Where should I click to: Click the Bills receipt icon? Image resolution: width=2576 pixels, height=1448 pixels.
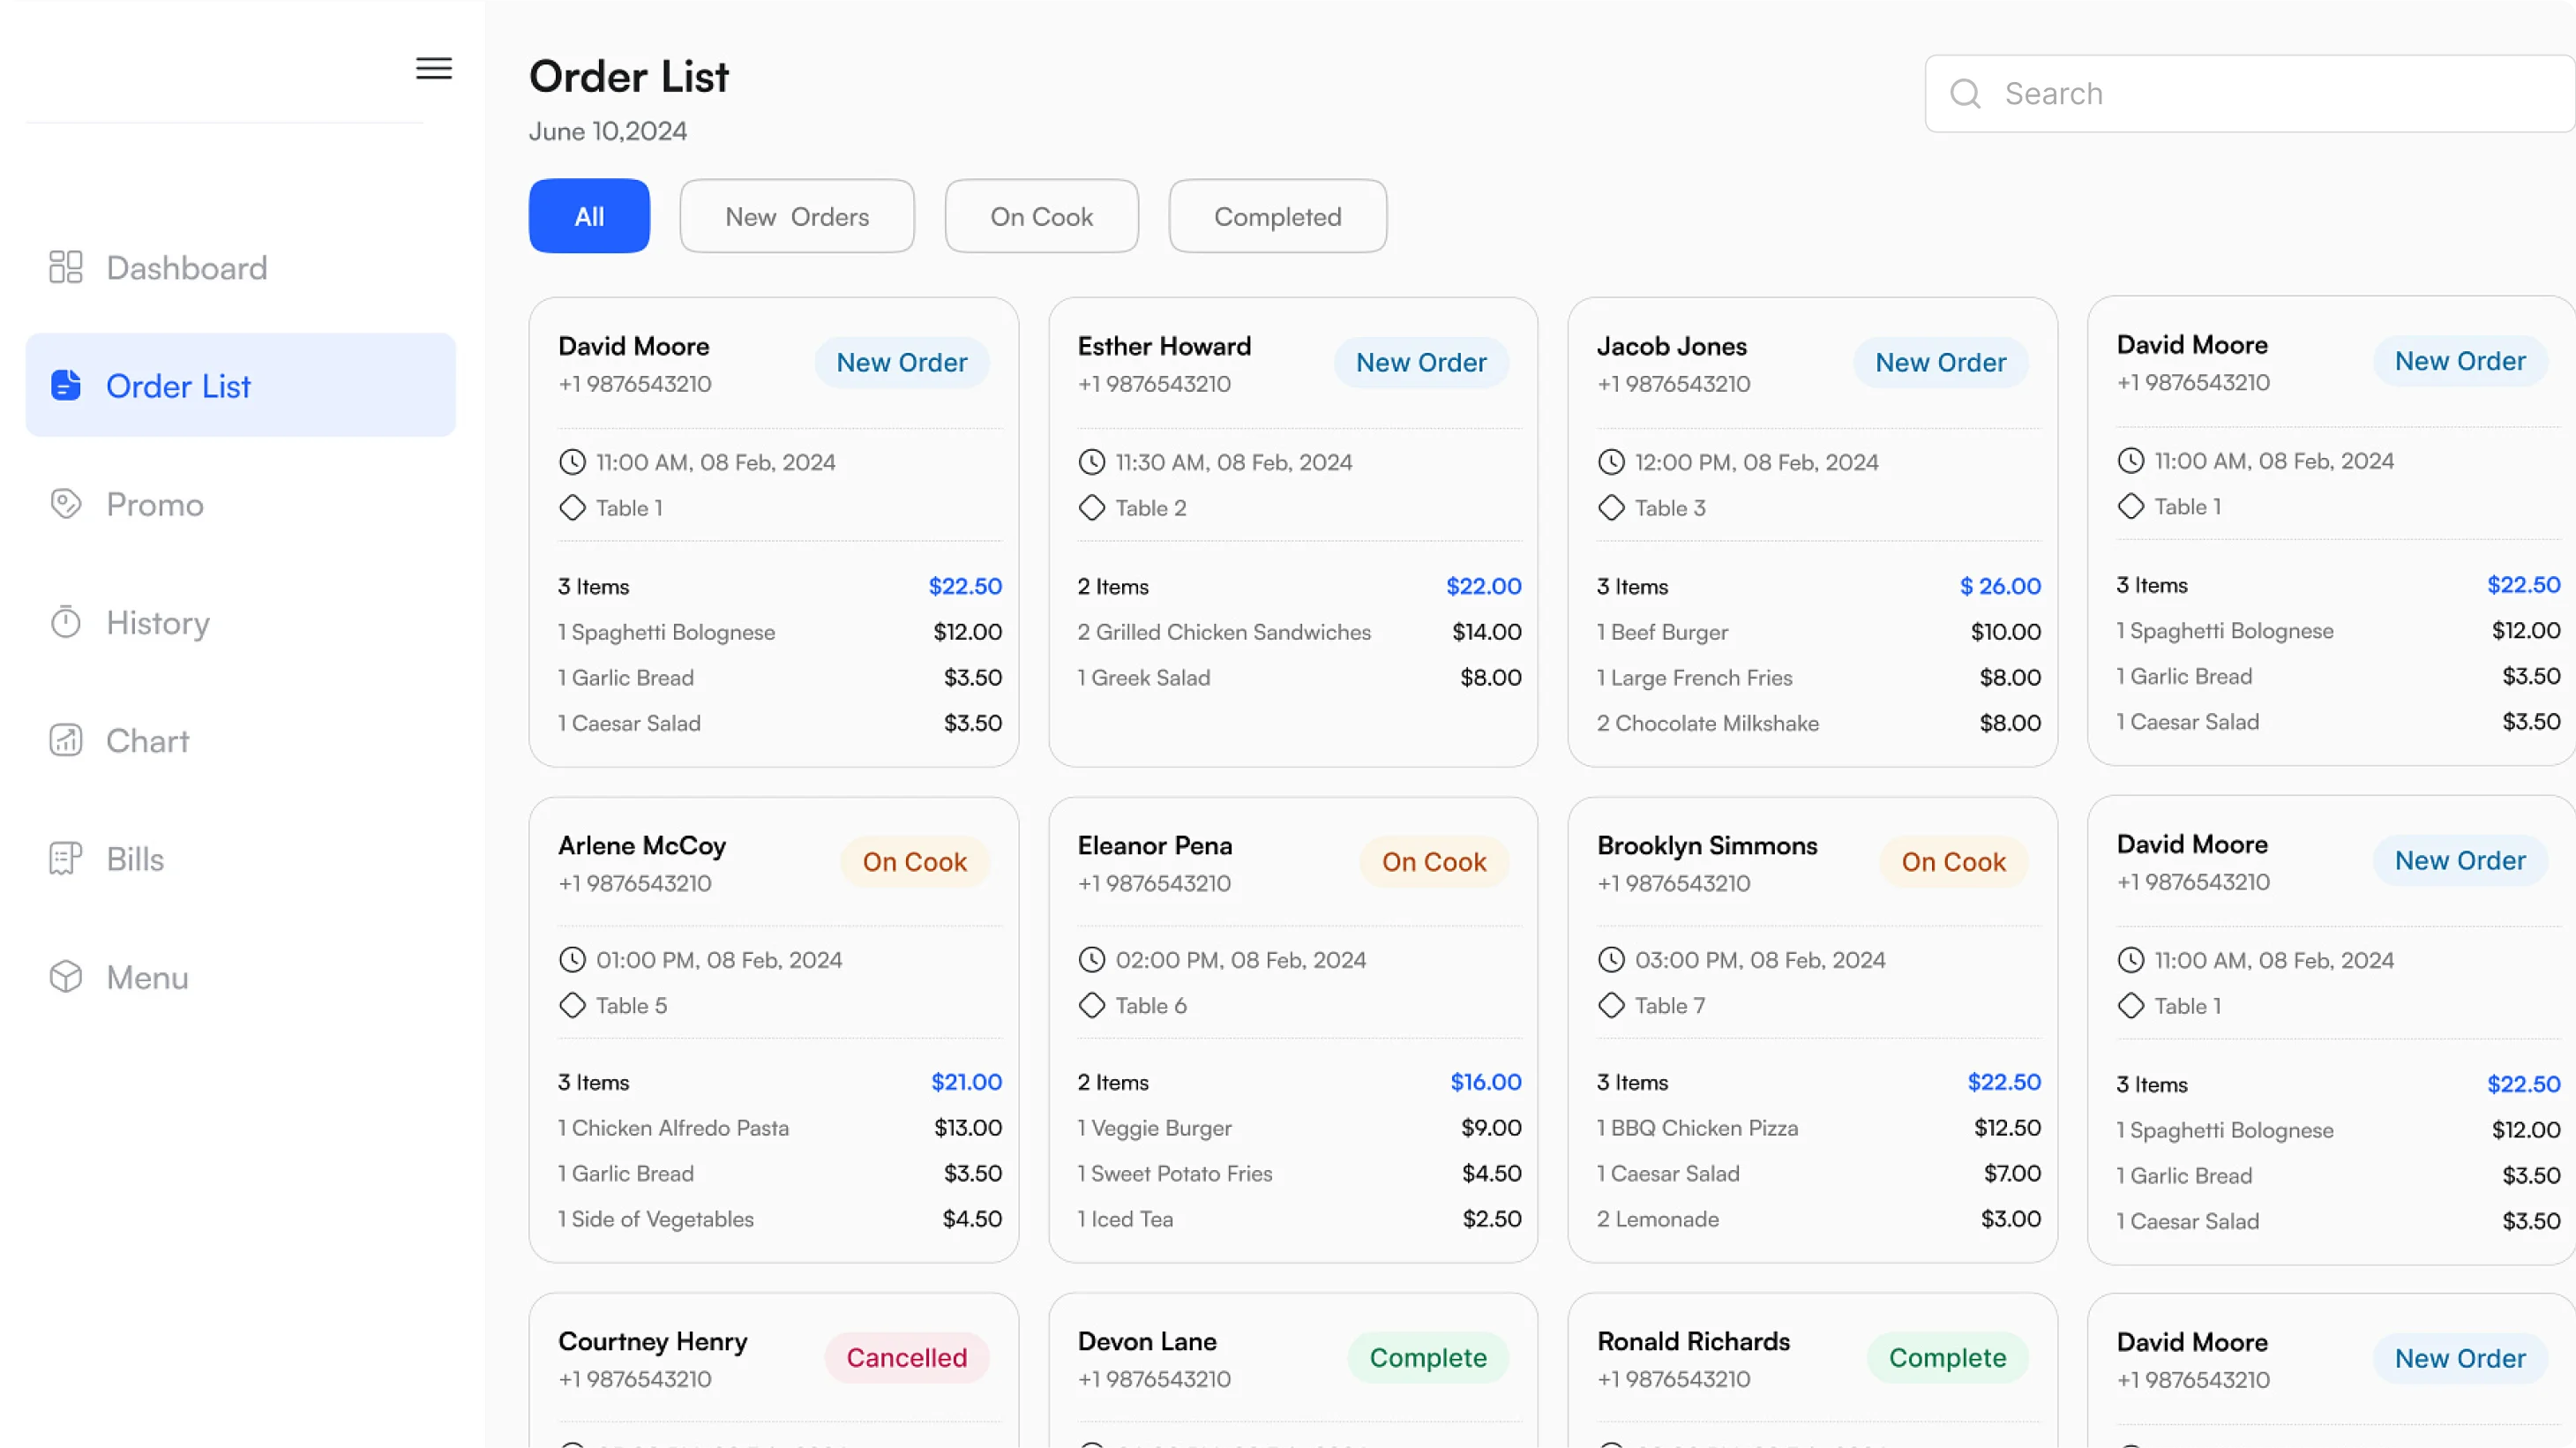66,858
